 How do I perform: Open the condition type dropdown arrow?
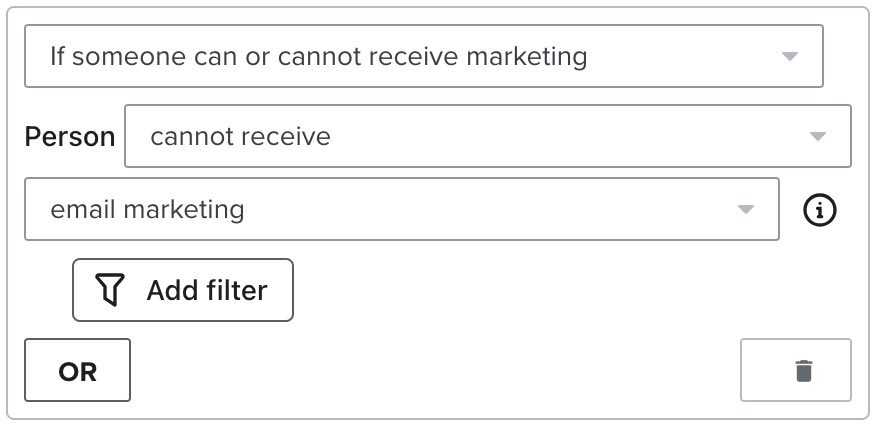click(x=789, y=57)
